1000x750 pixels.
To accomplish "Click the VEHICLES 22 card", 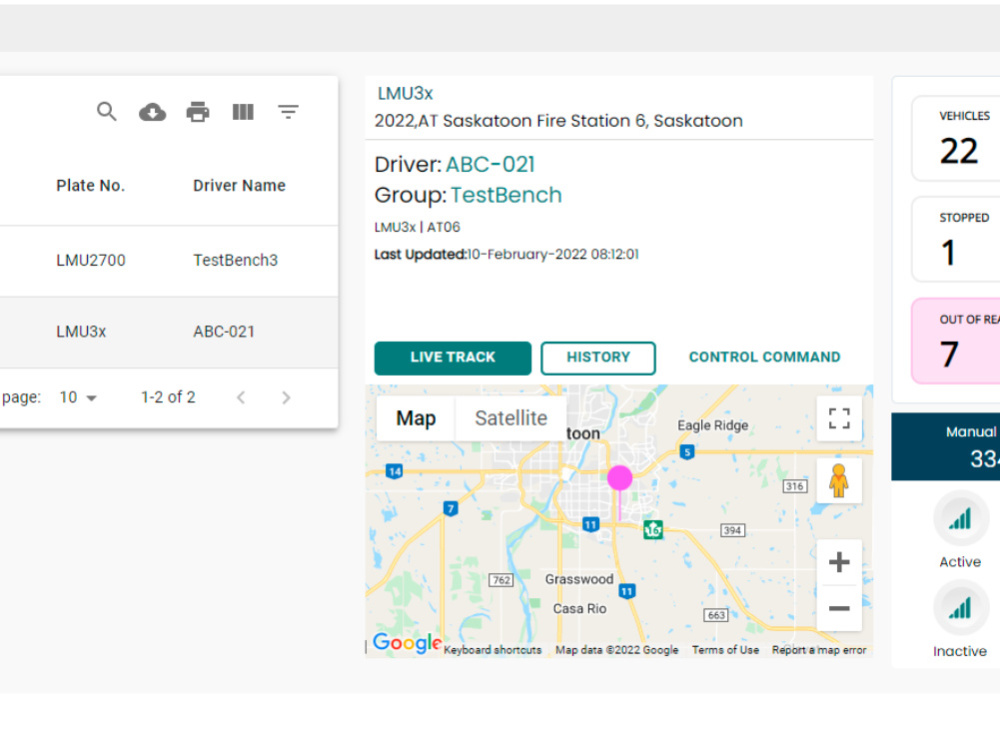I will [x=956, y=138].
